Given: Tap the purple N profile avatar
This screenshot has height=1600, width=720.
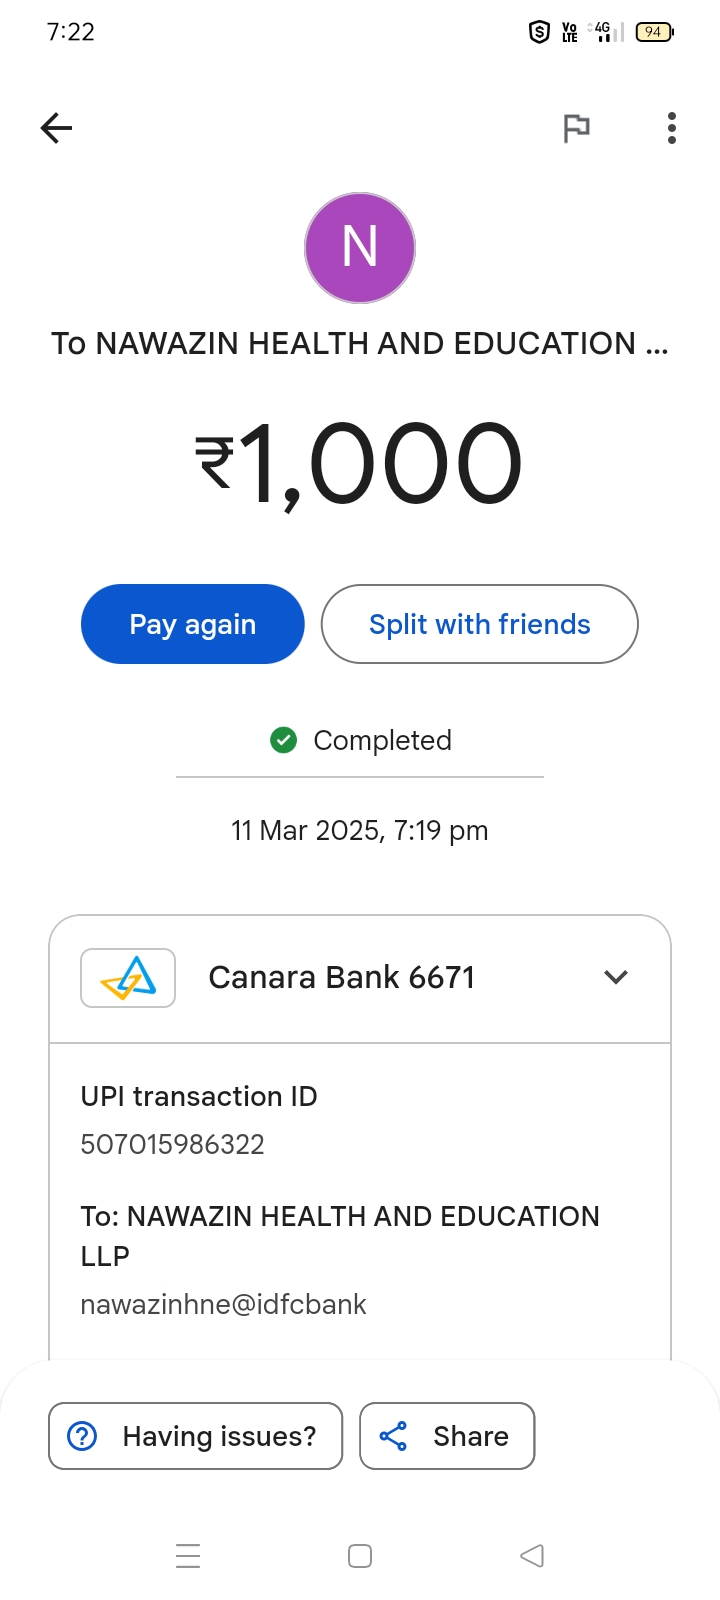Looking at the screenshot, I should tap(360, 248).
